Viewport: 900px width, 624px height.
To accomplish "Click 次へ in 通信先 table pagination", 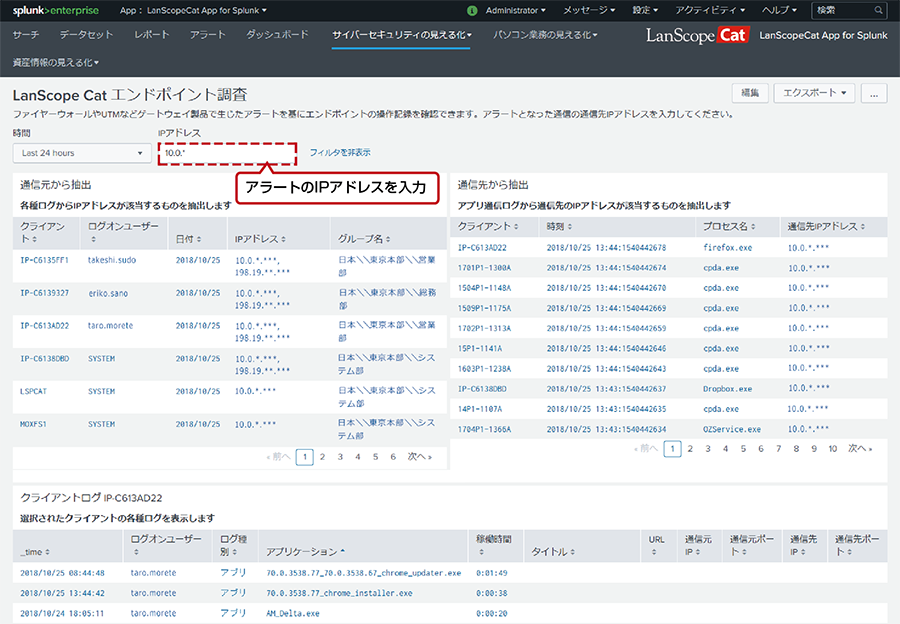I will tap(860, 448).
